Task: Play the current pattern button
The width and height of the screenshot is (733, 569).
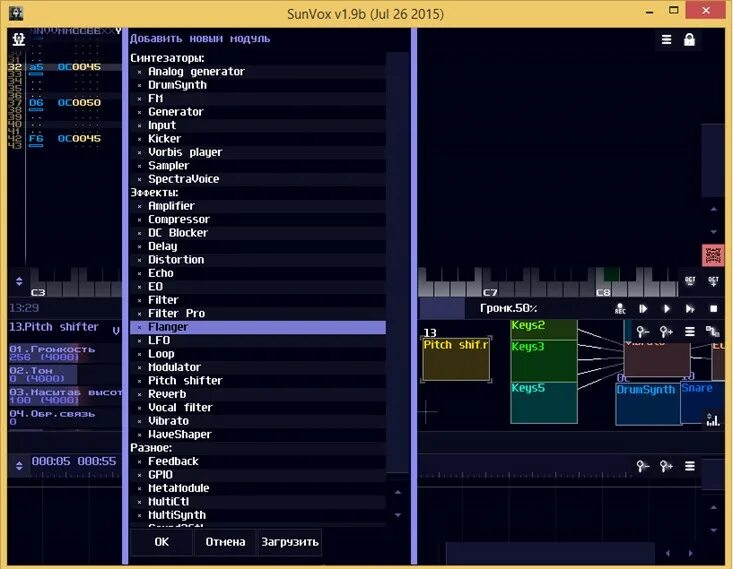Action: 690,309
